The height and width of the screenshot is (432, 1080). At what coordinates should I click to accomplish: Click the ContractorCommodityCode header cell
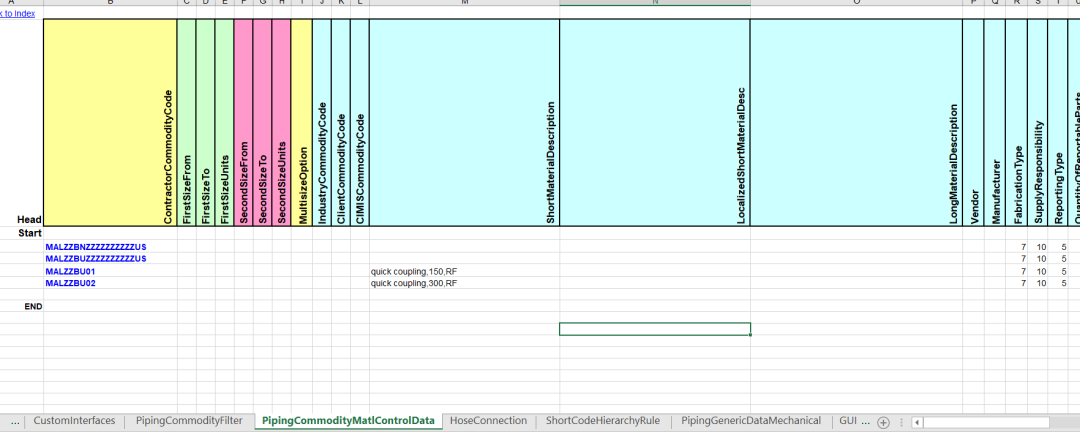(x=110, y=122)
